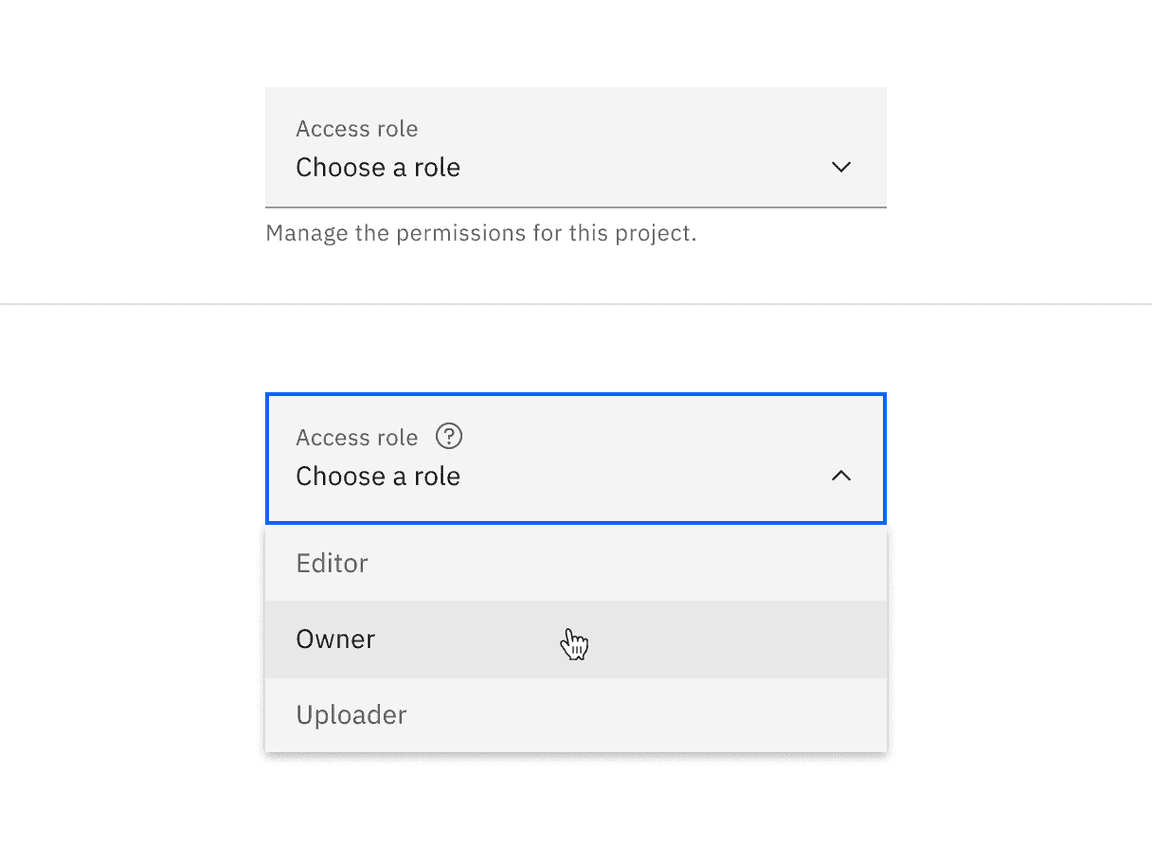Click the Access role label in focused dropdown
1152x864 pixels.
click(357, 437)
